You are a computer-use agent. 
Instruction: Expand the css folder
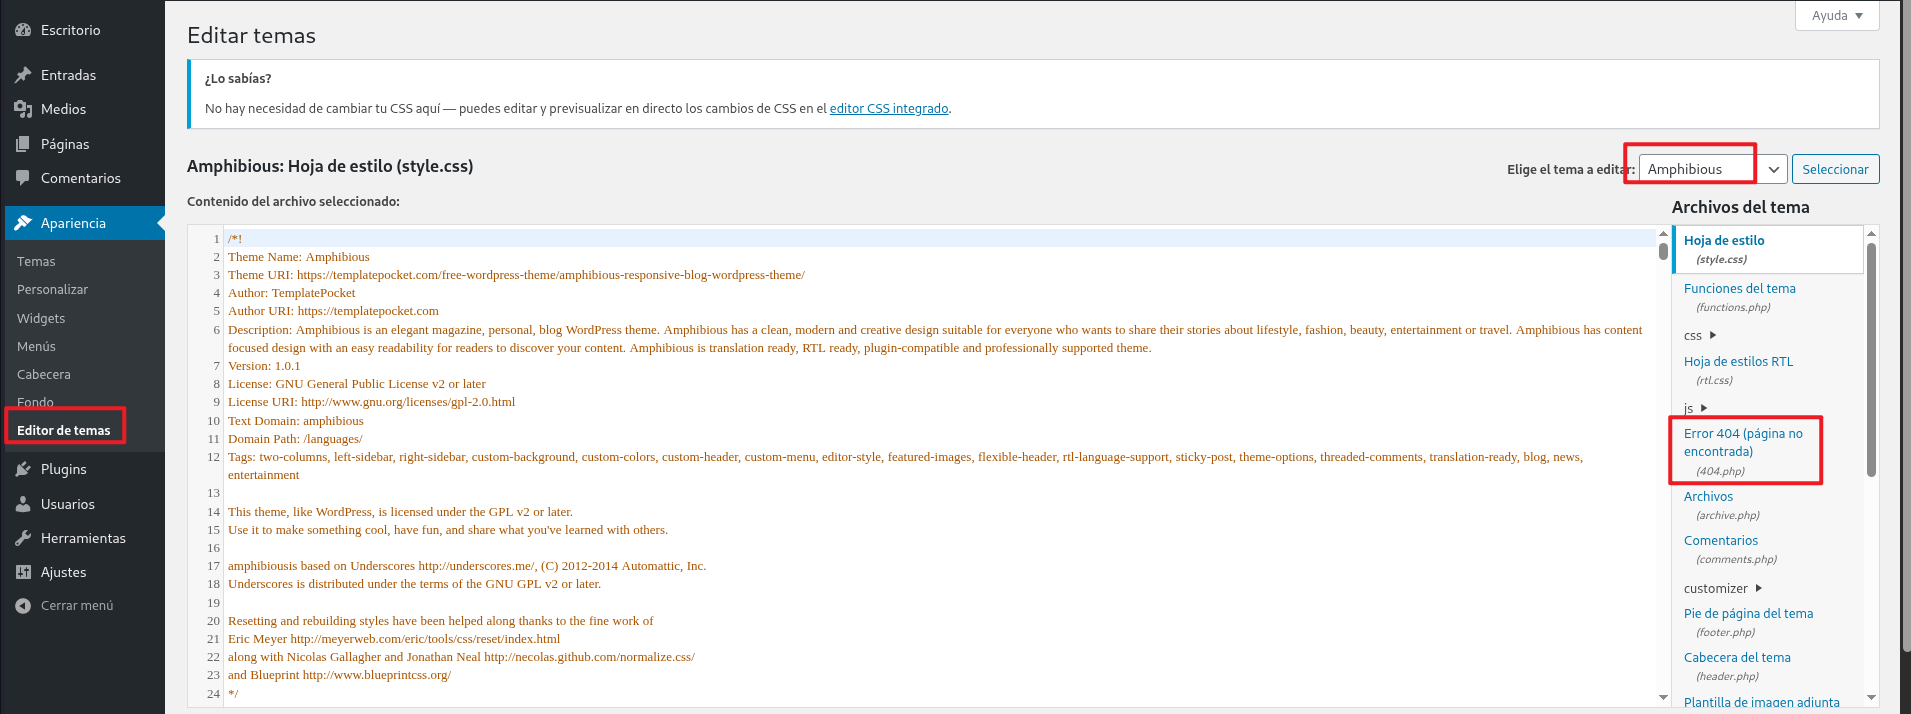[1700, 336]
